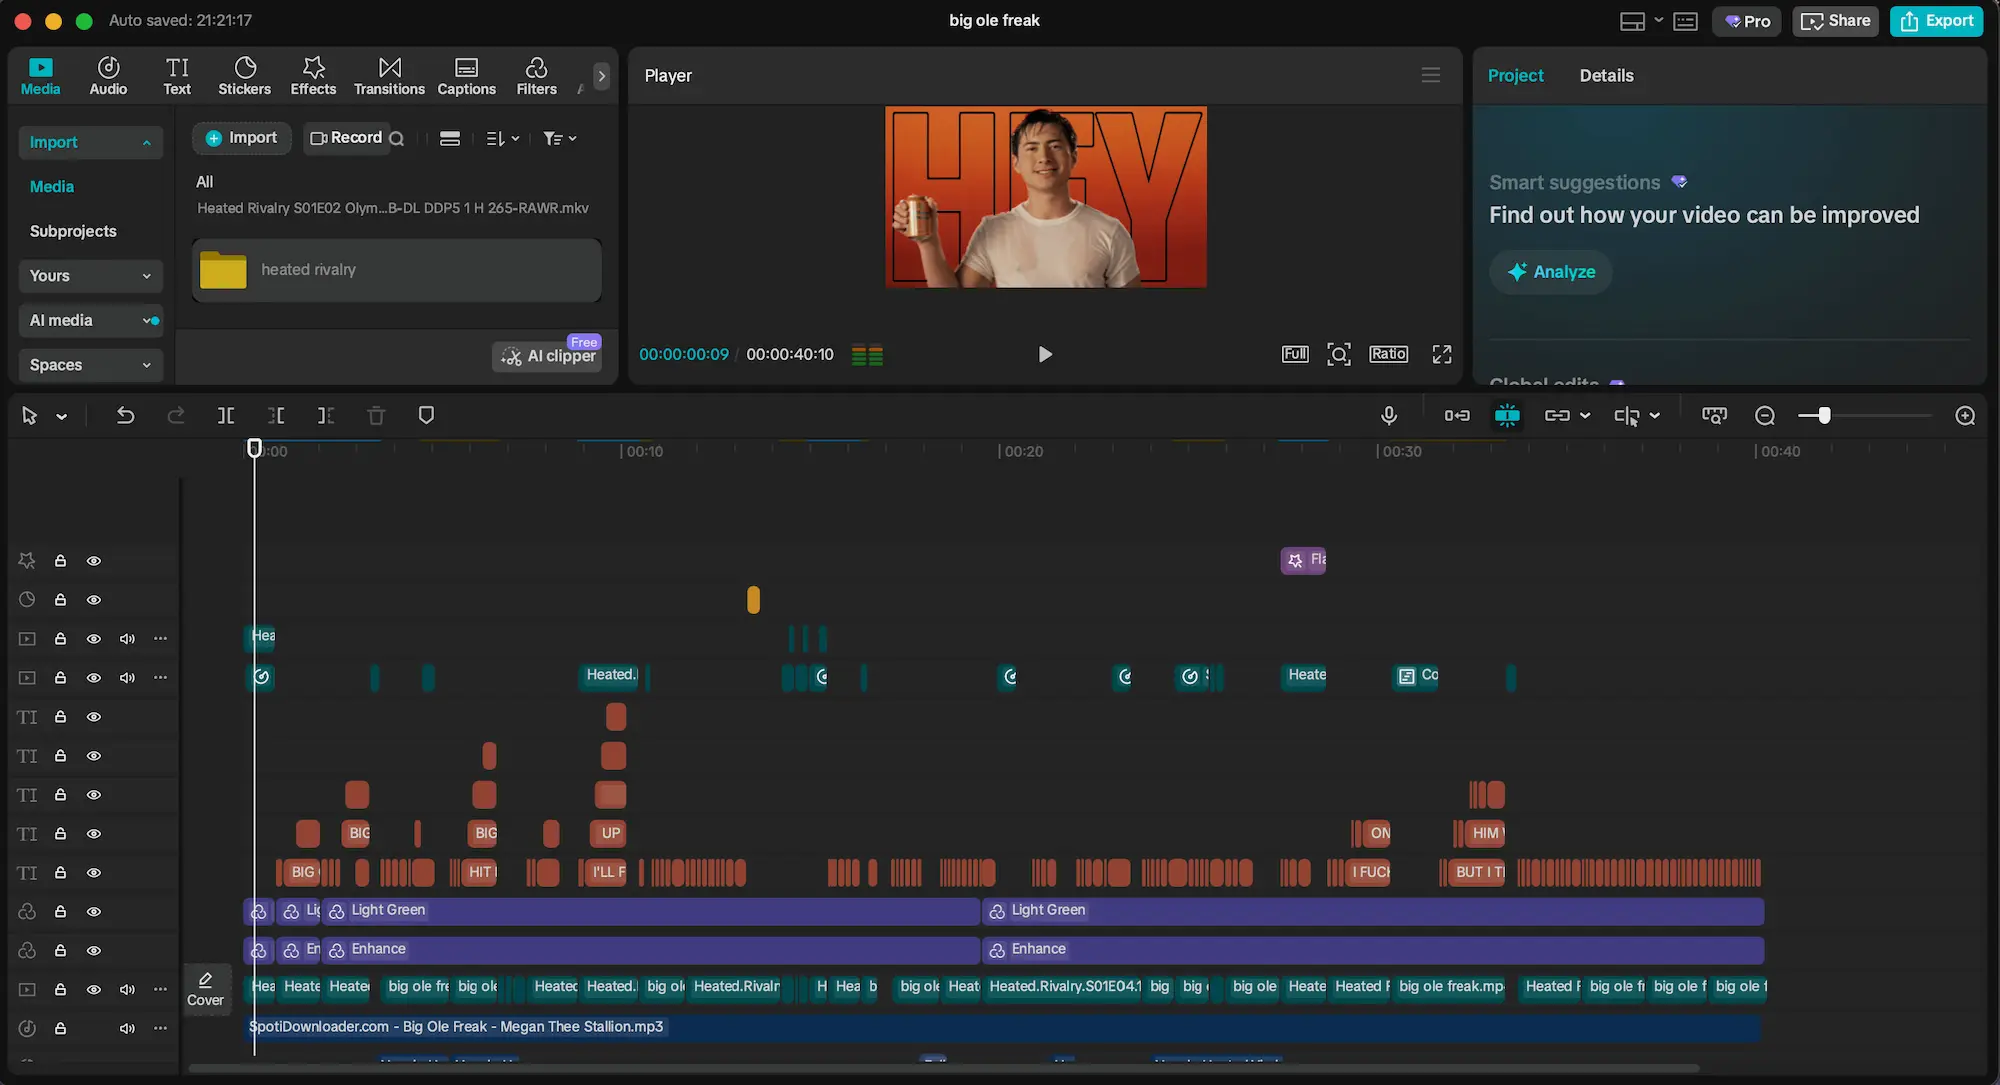The image size is (2000, 1085).
Task: Export the project
Action: coord(1936,20)
